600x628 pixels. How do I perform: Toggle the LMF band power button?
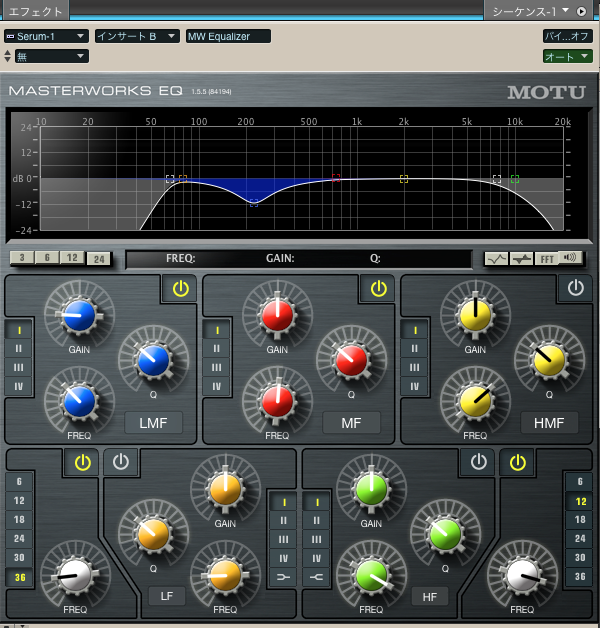pyautogui.click(x=181, y=288)
